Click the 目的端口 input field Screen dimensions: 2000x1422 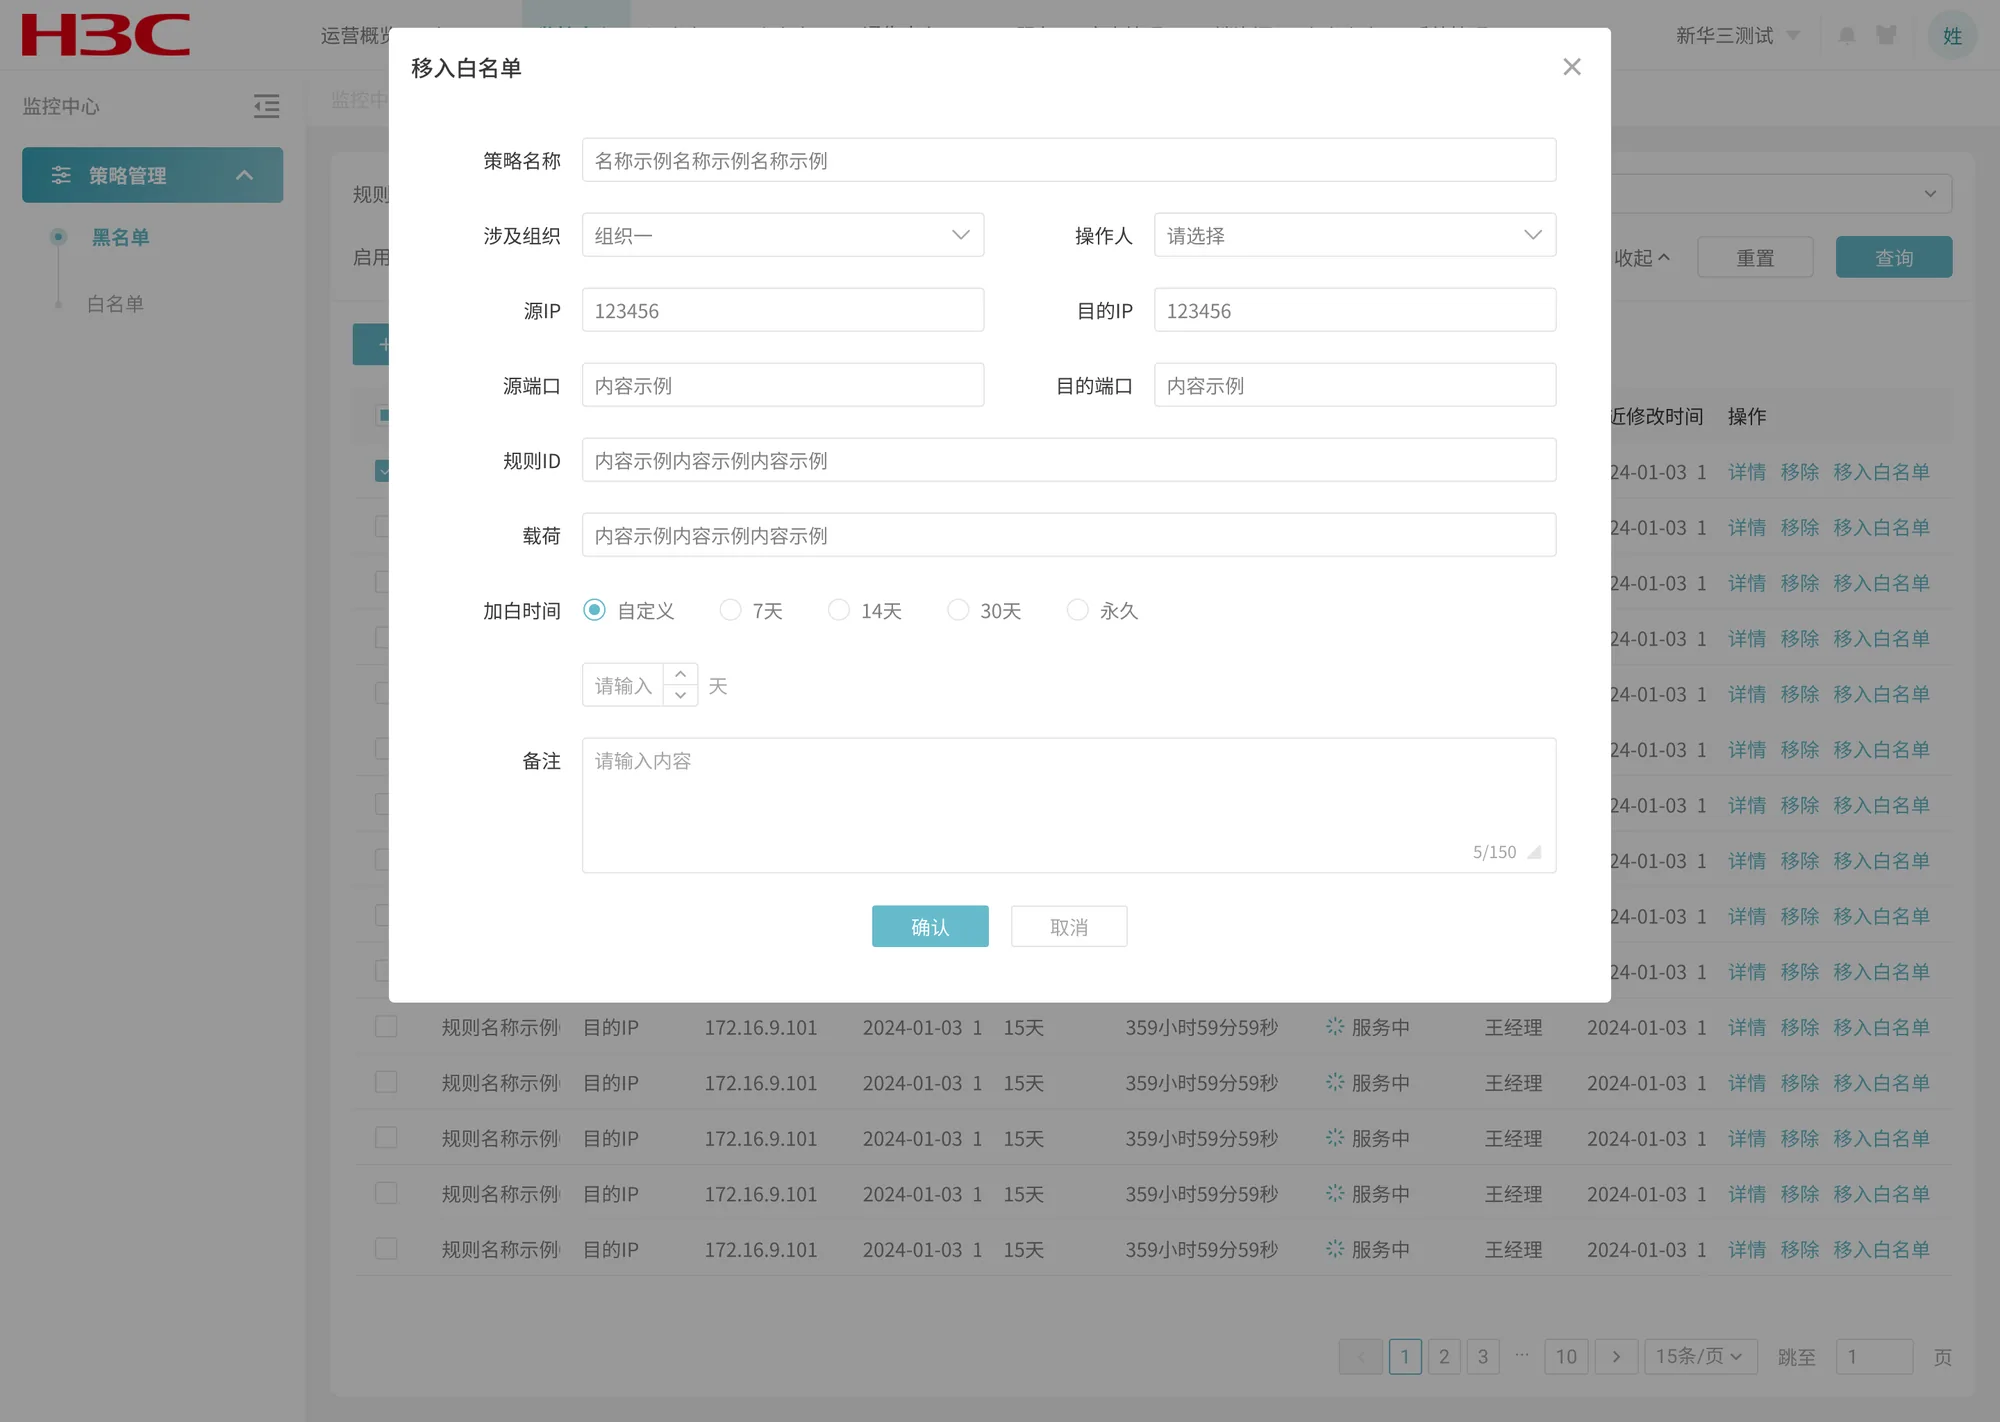pyautogui.click(x=1355, y=385)
